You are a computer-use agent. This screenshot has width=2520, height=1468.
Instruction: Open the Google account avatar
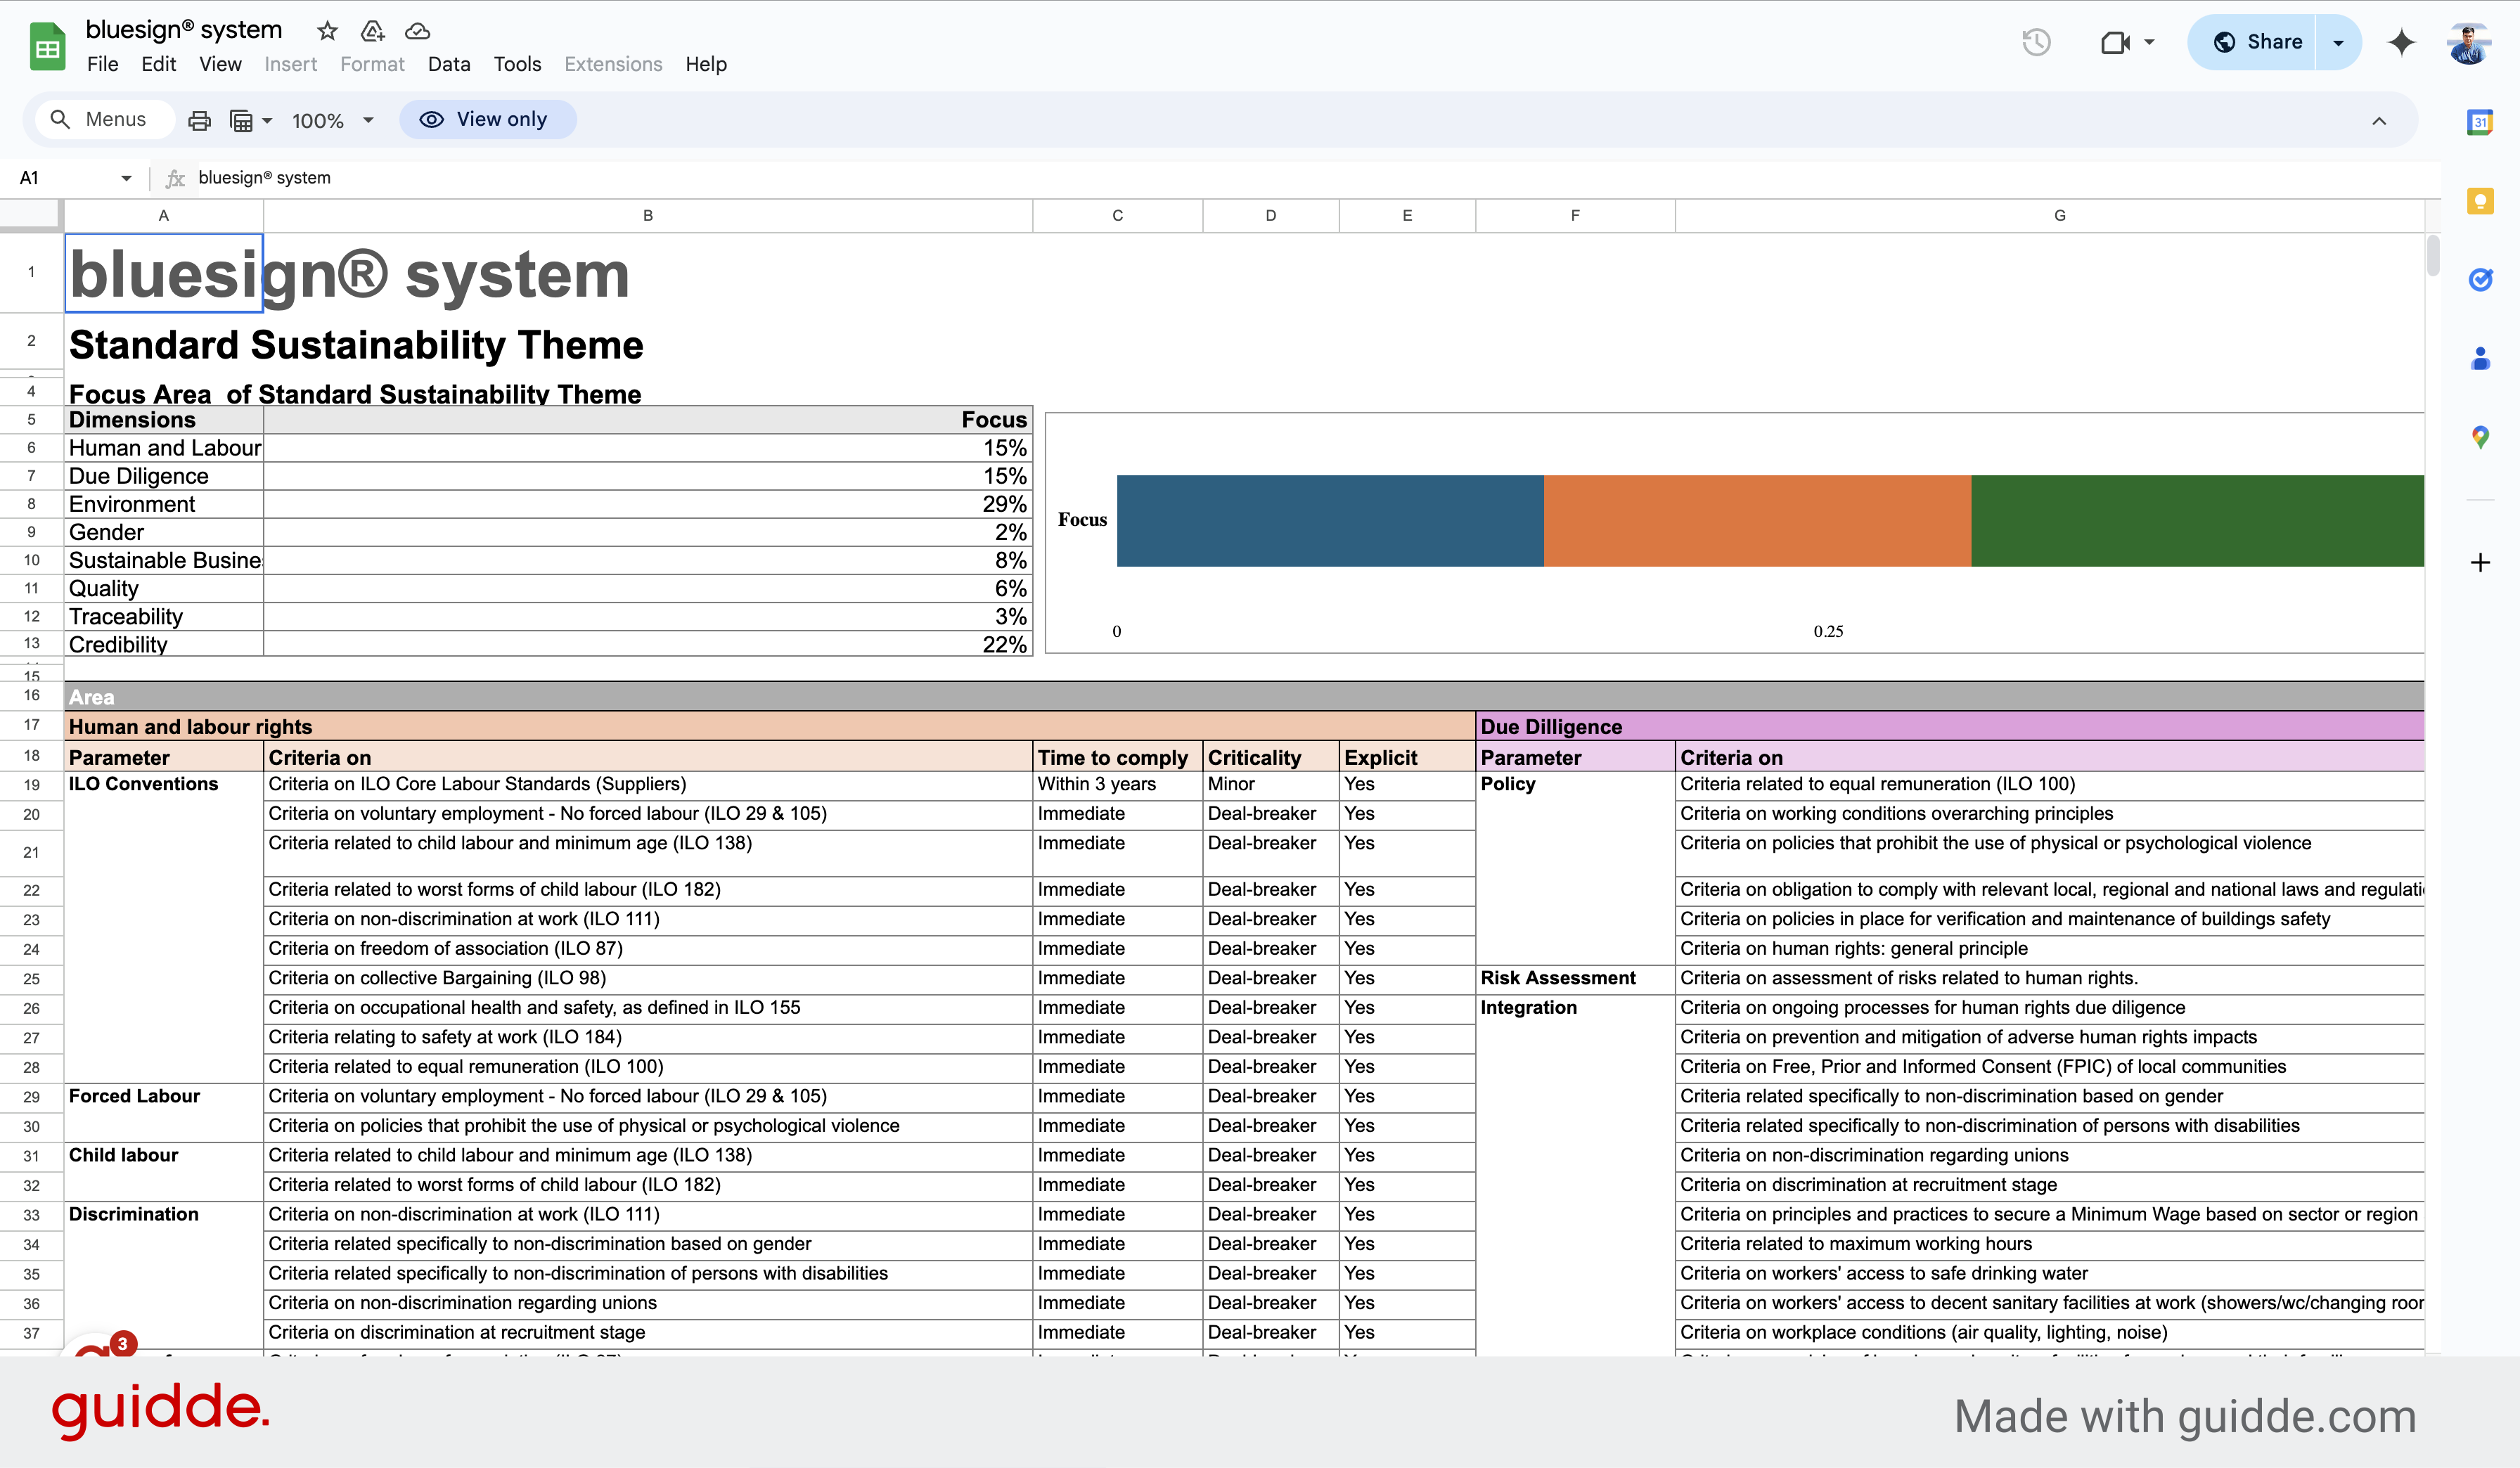tap(2469, 42)
